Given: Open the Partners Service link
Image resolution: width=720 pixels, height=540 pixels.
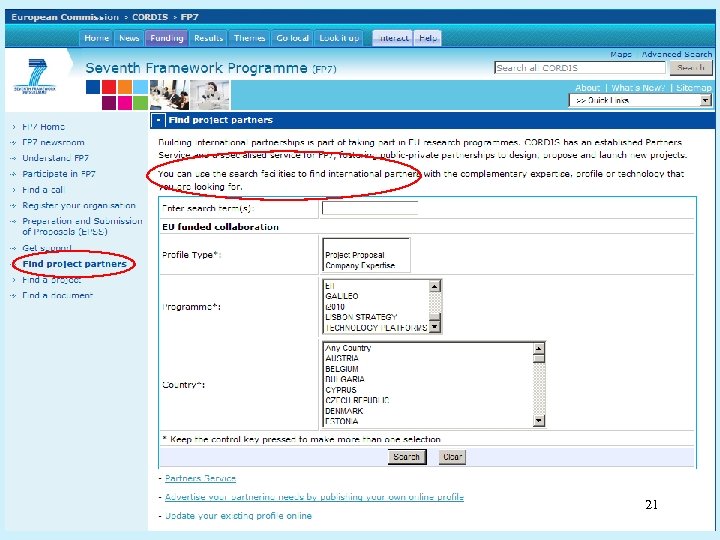Looking at the screenshot, I should pyautogui.click(x=200, y=478).
